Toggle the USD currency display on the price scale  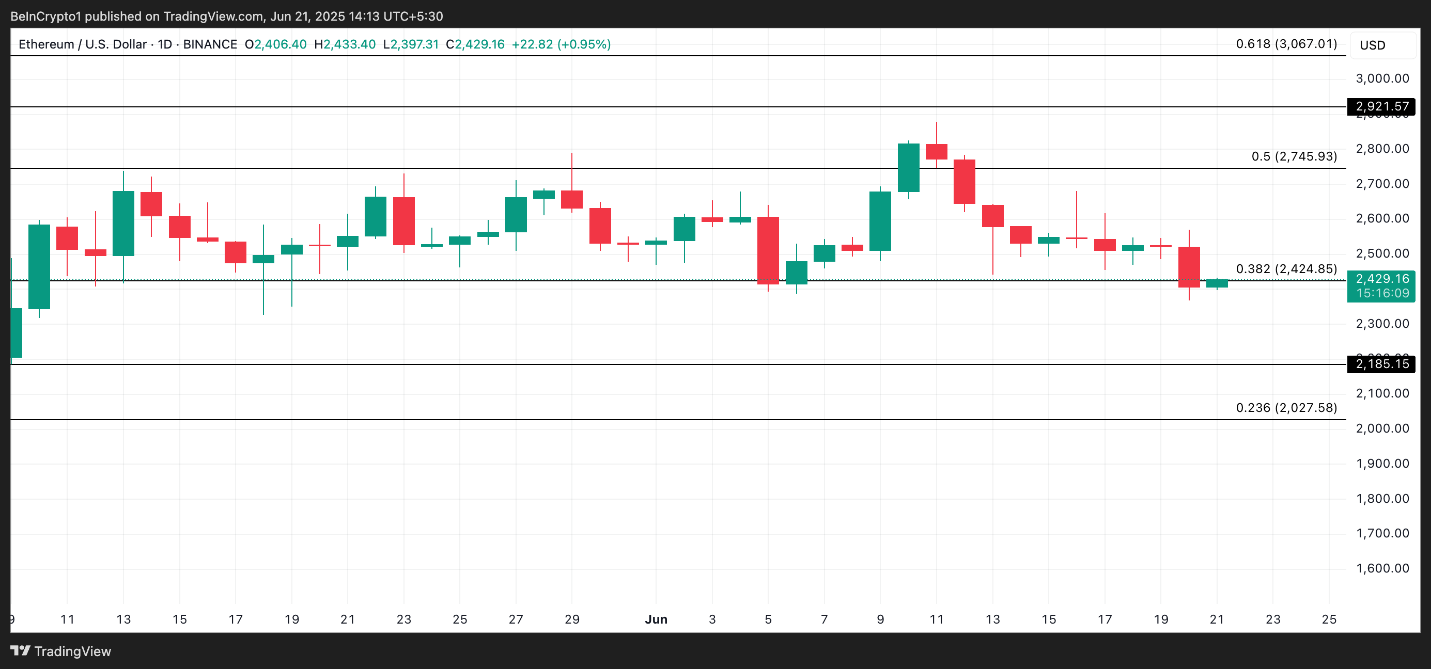(1371, 44)
